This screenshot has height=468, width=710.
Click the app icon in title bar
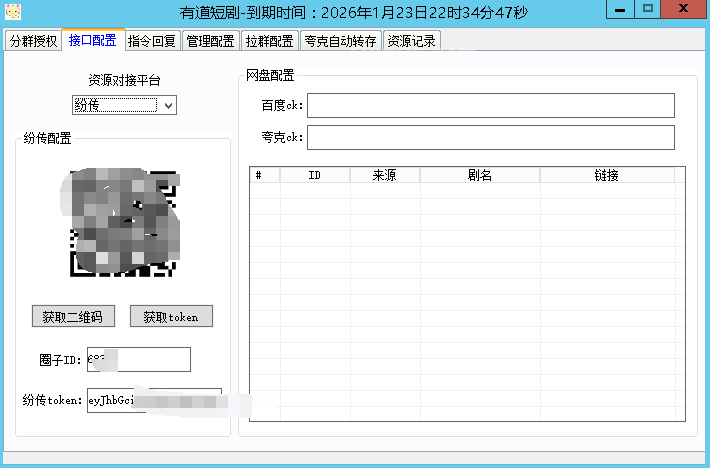point(13,12)
